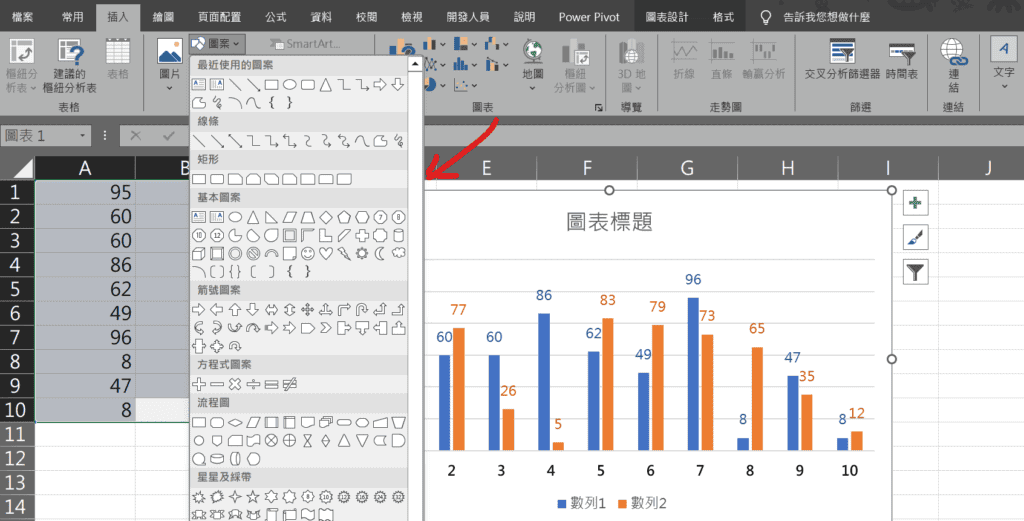Select the 數列1 legend entry
Screen dimensions: 1024x521
point(581,503)
